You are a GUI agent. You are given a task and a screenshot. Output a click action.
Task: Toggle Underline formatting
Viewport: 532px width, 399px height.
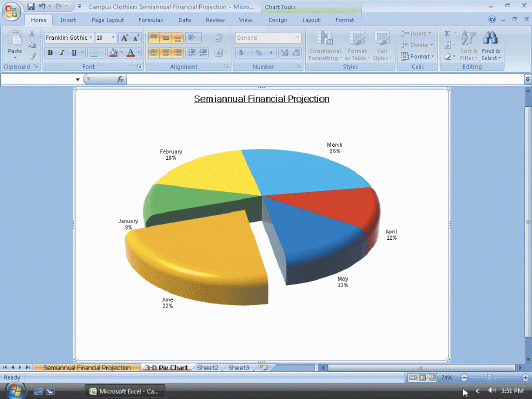point(74,53)
